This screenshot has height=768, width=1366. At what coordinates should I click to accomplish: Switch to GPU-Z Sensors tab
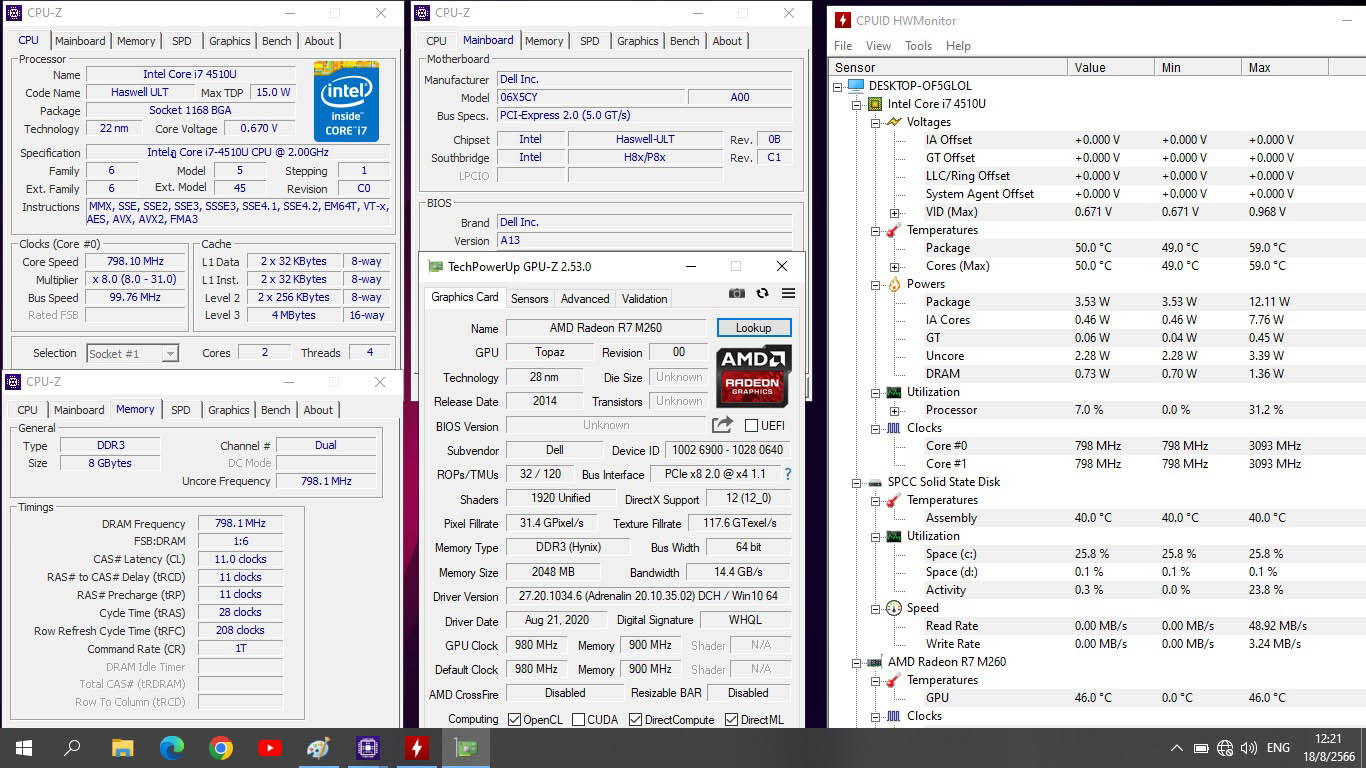(x=529, y=298)
